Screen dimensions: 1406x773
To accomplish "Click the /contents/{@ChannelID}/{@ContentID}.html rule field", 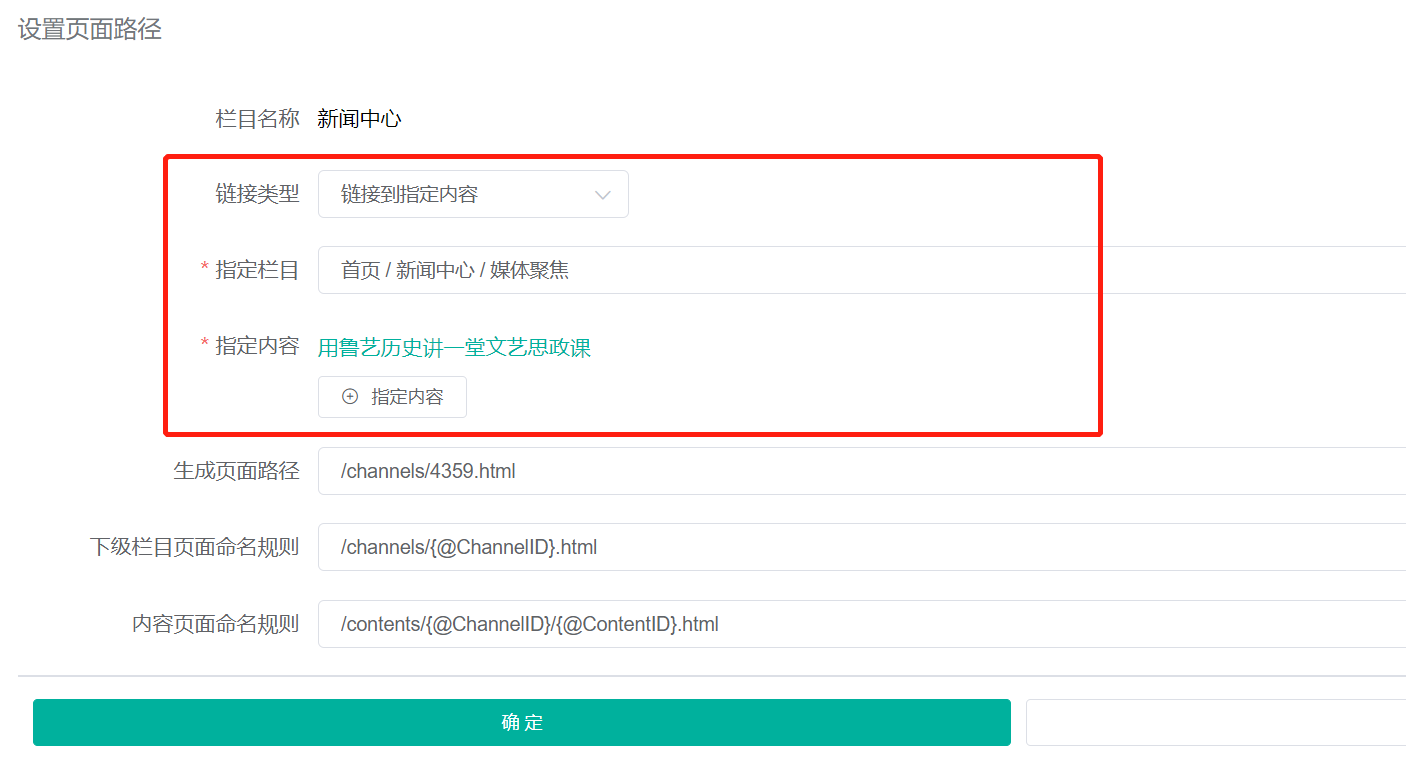I will click(x=860, y=624).
